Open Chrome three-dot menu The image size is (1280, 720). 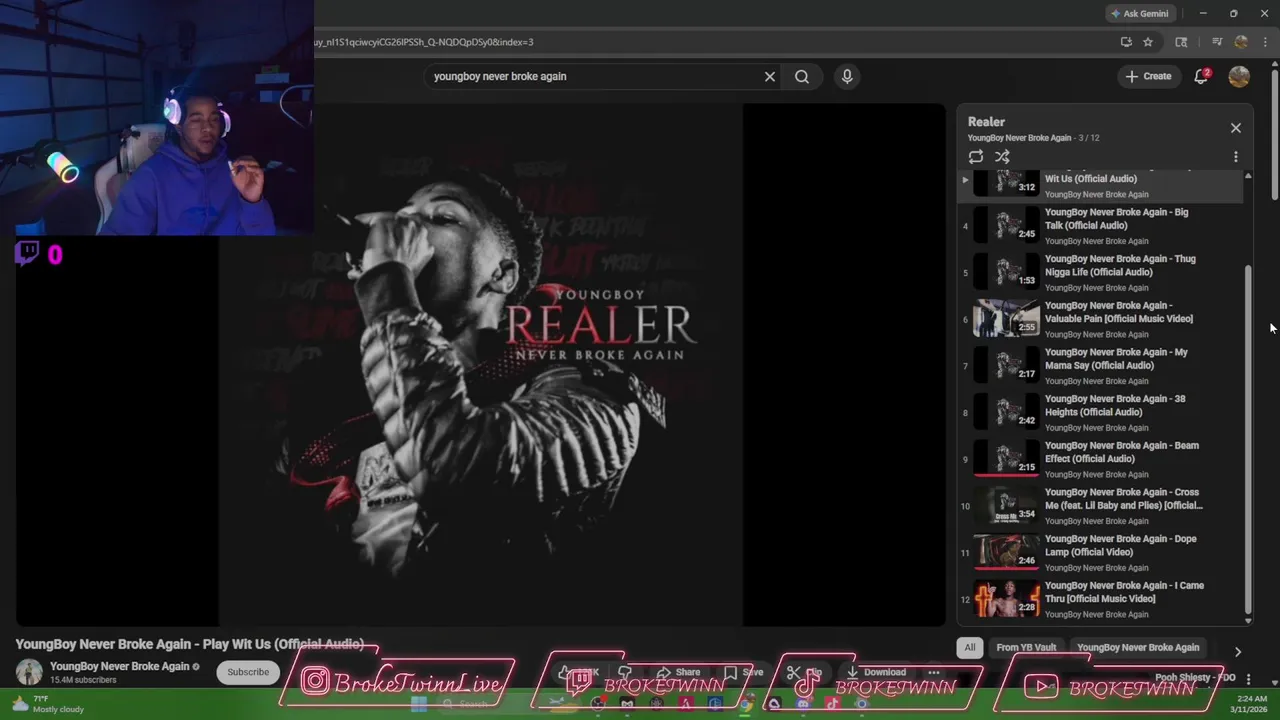[x=1265, y=42]
